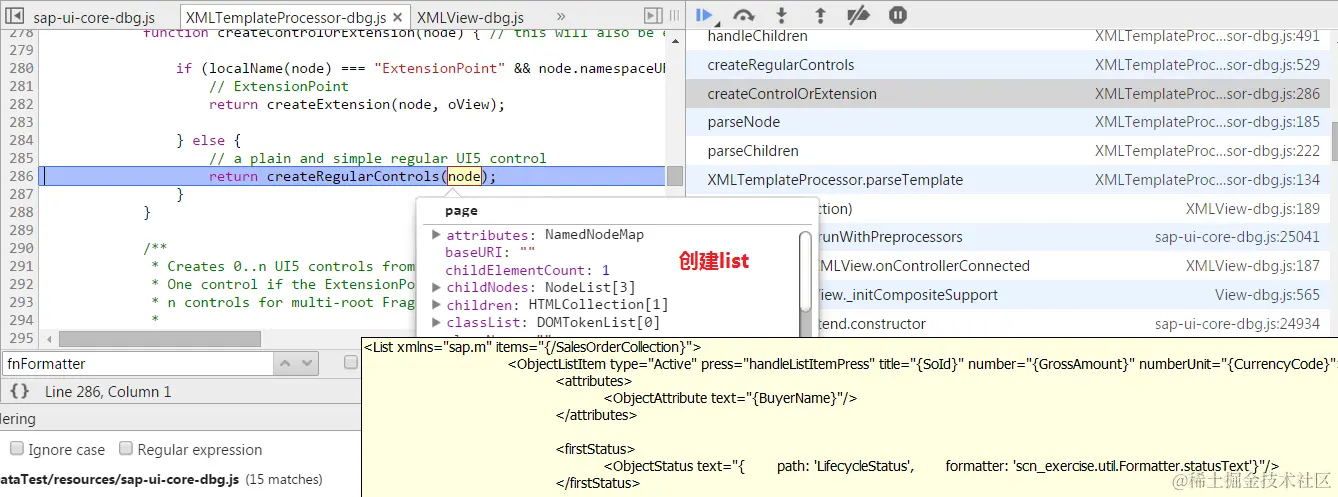
Task: Click line number 281 in the gutter
Action: pos(20,86)
